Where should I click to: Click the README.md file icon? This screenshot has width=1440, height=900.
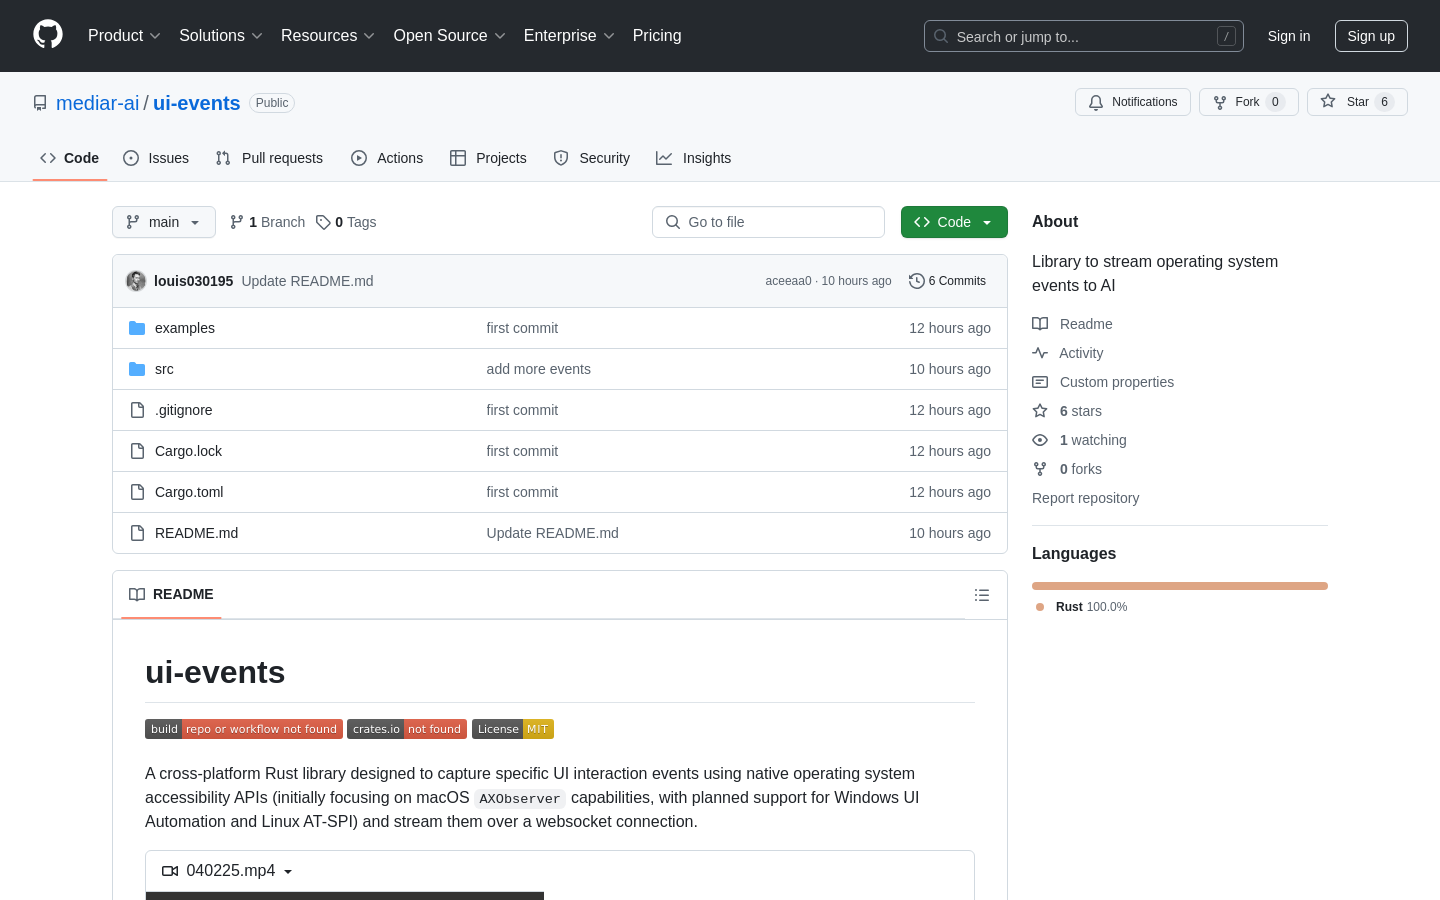(137, 533)
